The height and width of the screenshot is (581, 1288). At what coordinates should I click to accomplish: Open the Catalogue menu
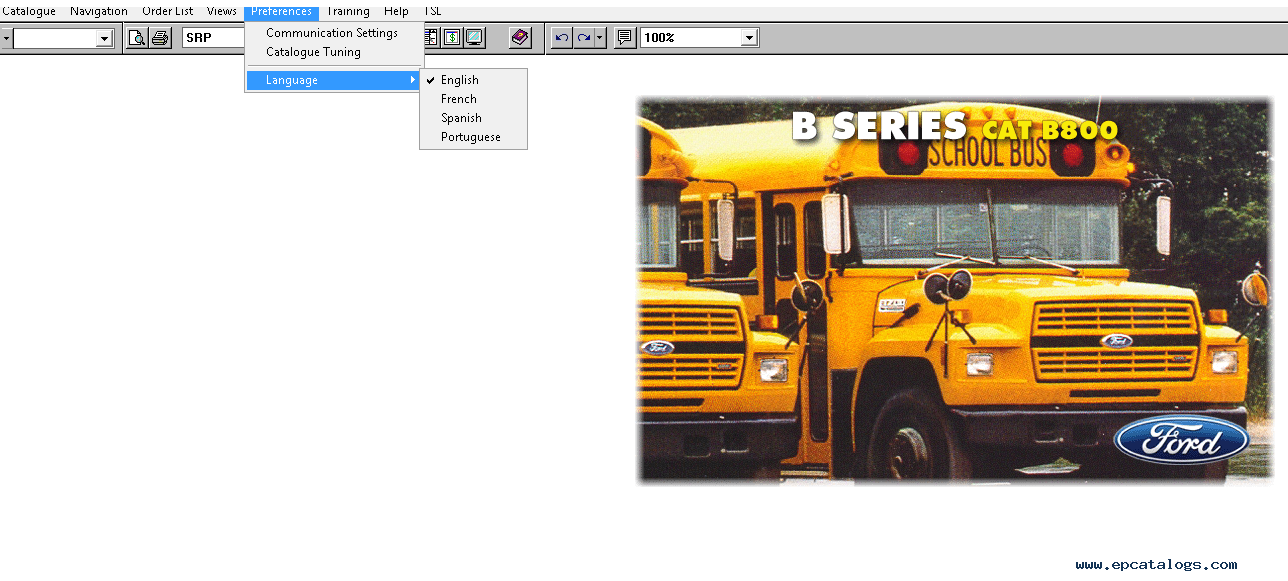coord(28,11)
